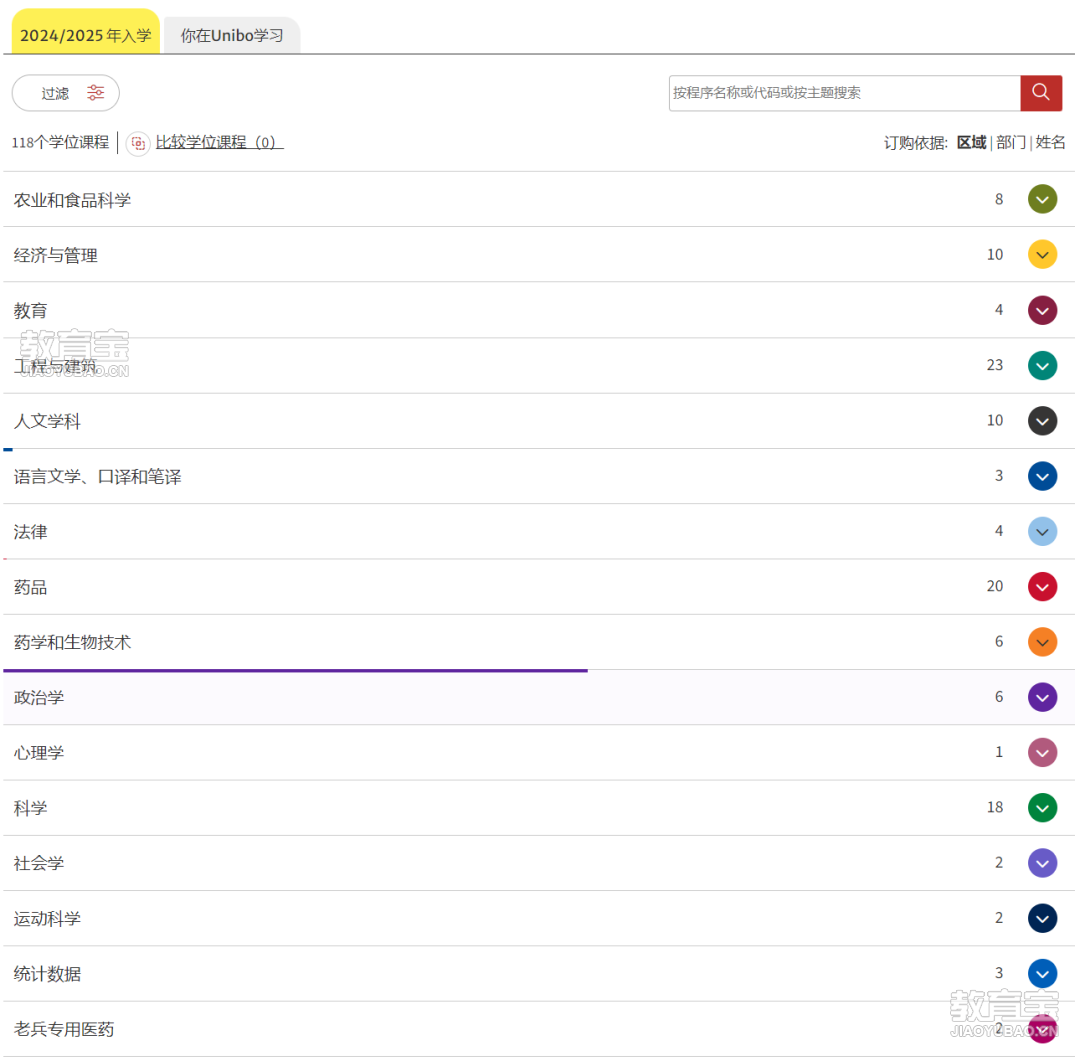Open the 运动科学 row label

click(47, 919)
